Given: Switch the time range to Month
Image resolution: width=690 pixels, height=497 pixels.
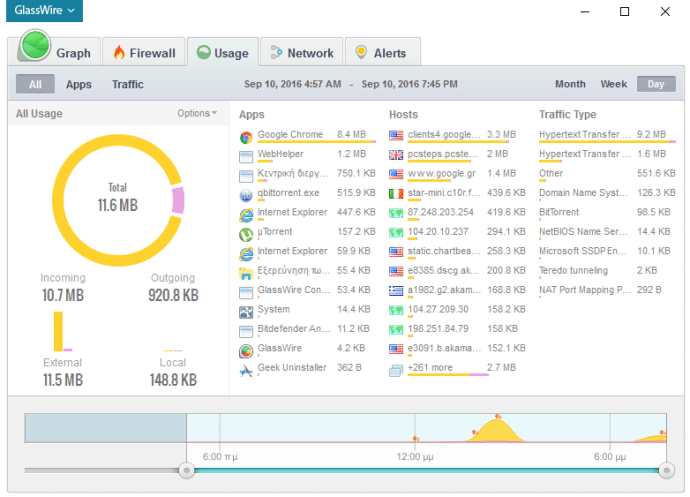Looking at the screenshot, I should (570, 84).
